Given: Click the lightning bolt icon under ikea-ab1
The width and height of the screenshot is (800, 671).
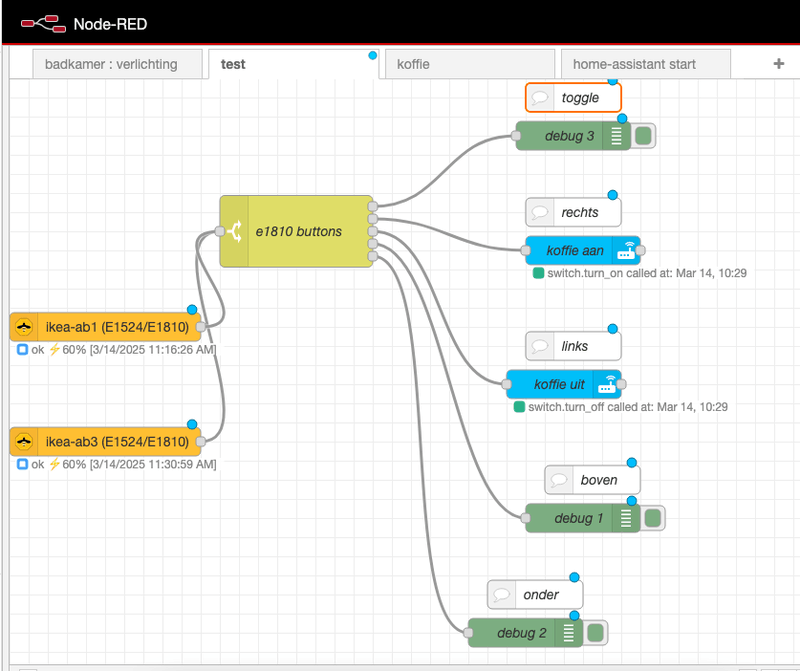Looking at the screenshot, I should pos(54,350).
